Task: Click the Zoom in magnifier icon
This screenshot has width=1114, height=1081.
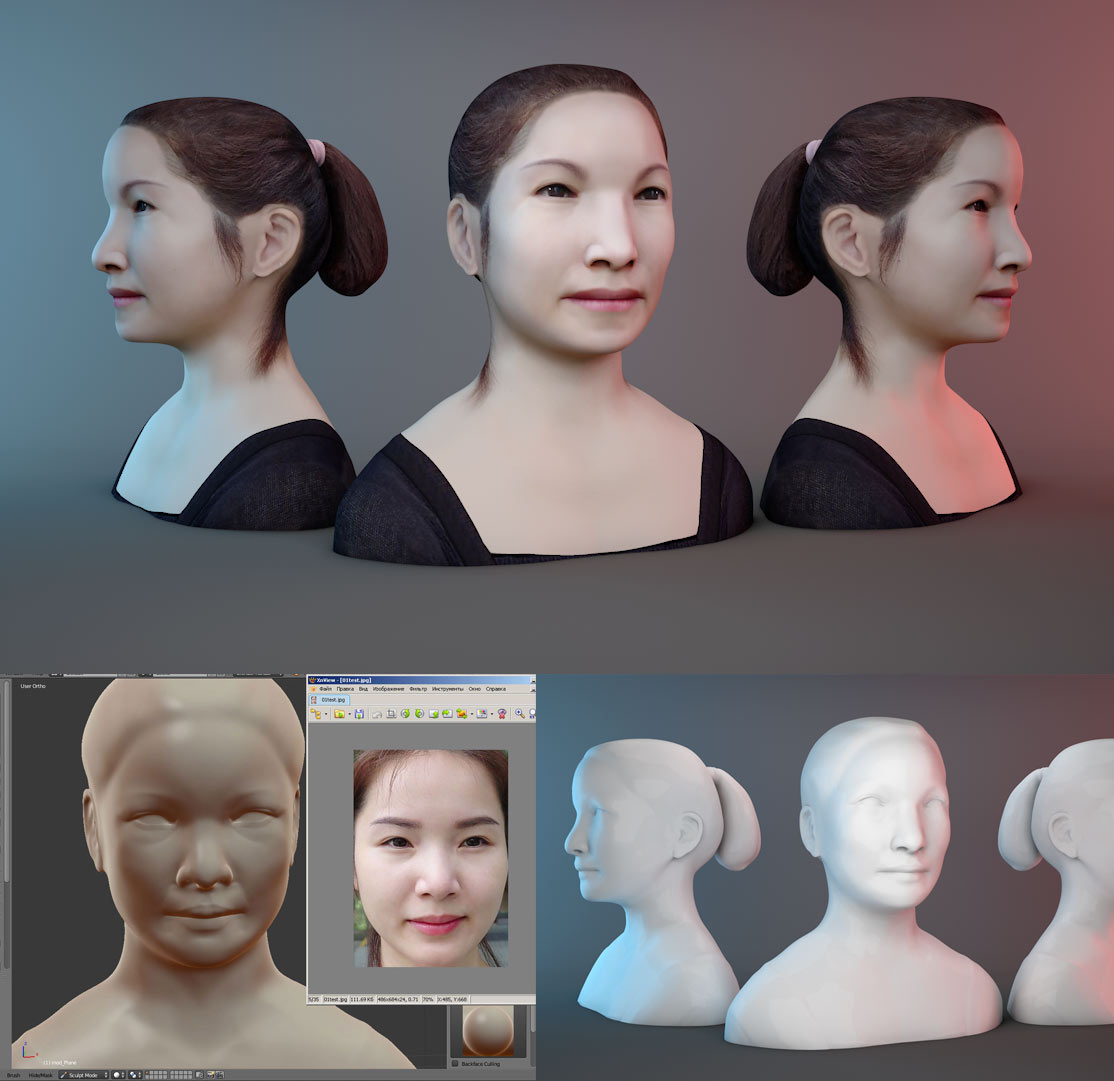Action: pos(520,714)
